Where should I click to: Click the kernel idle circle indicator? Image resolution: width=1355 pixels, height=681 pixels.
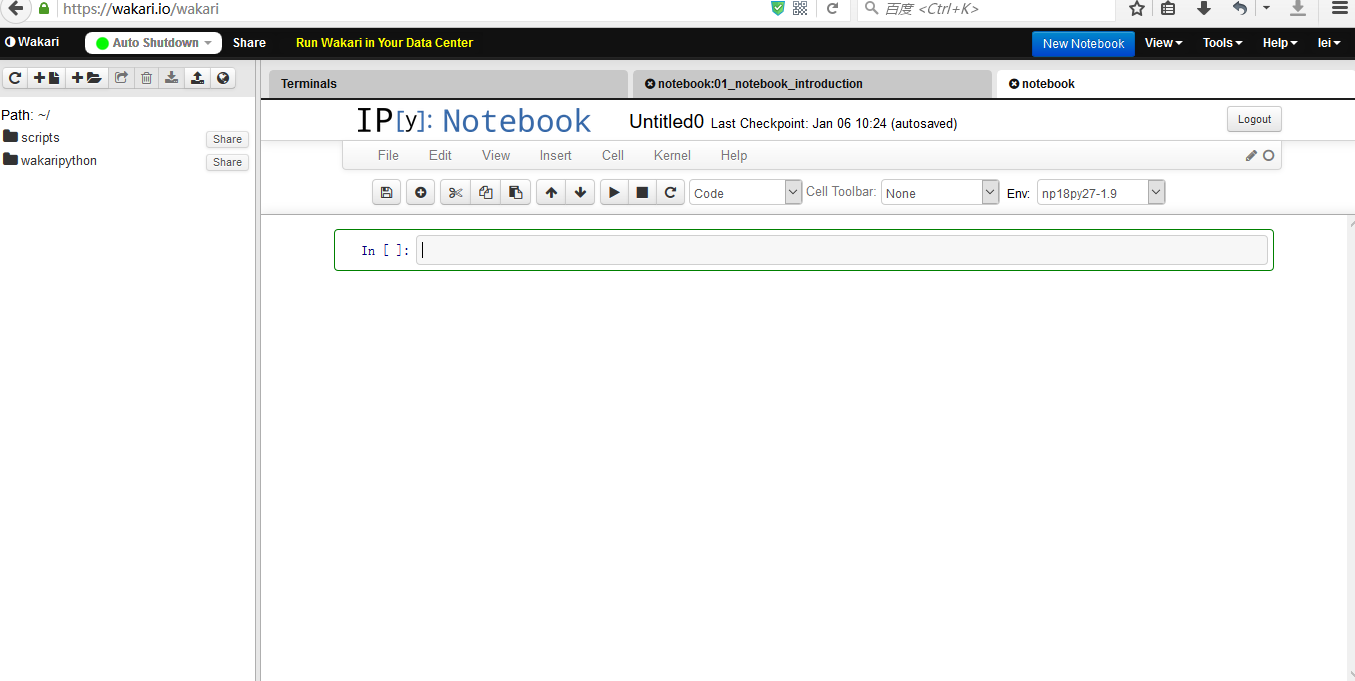coord(1269,155)
